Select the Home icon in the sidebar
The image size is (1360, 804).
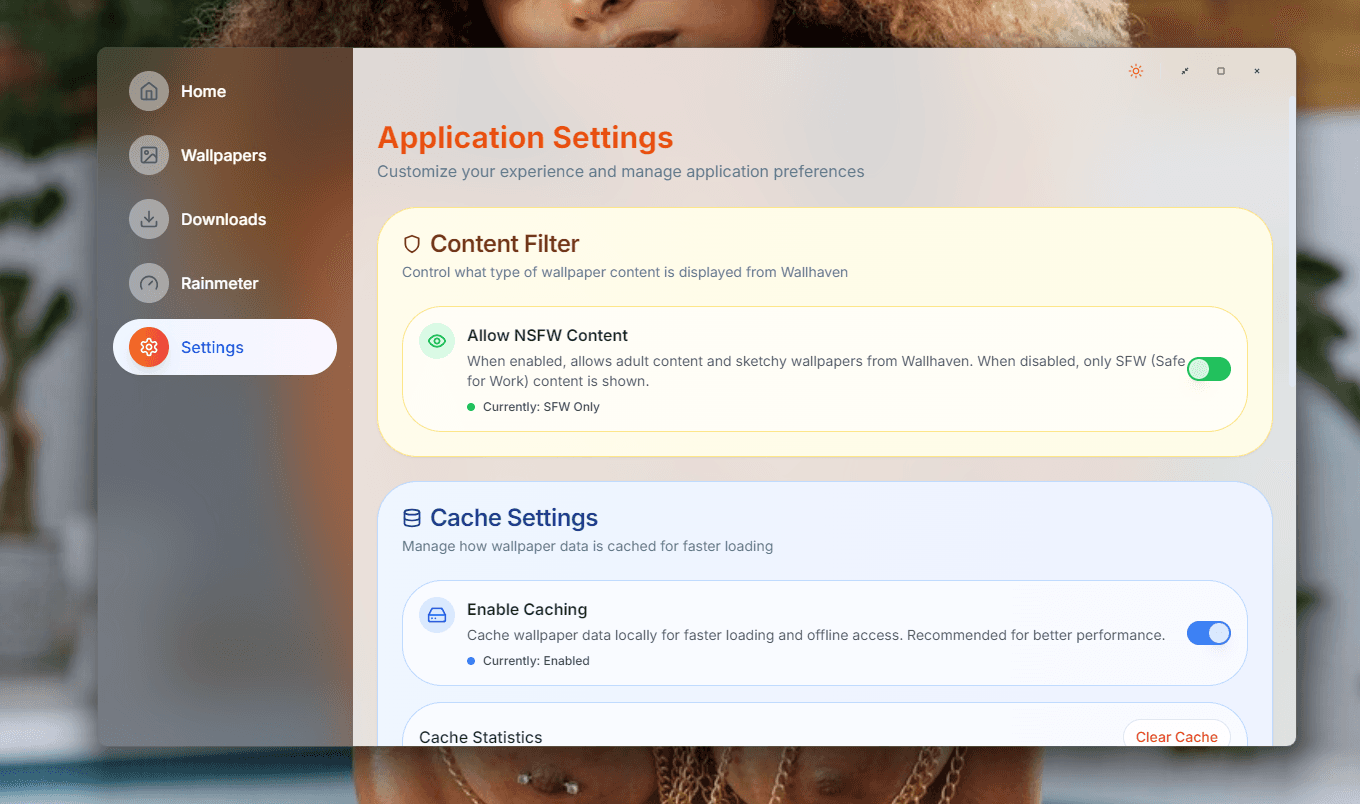(148, 91)
